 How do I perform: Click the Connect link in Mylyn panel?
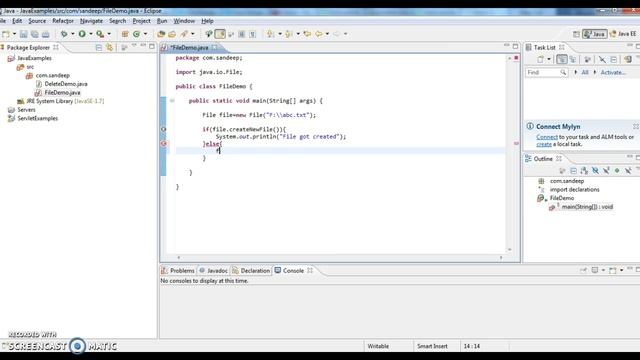click(547, 137)
